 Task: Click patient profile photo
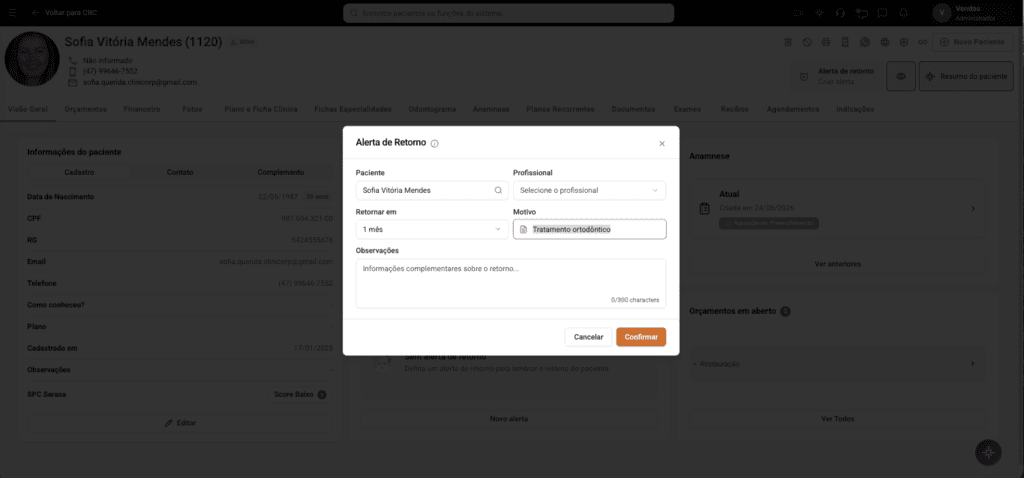32,59
